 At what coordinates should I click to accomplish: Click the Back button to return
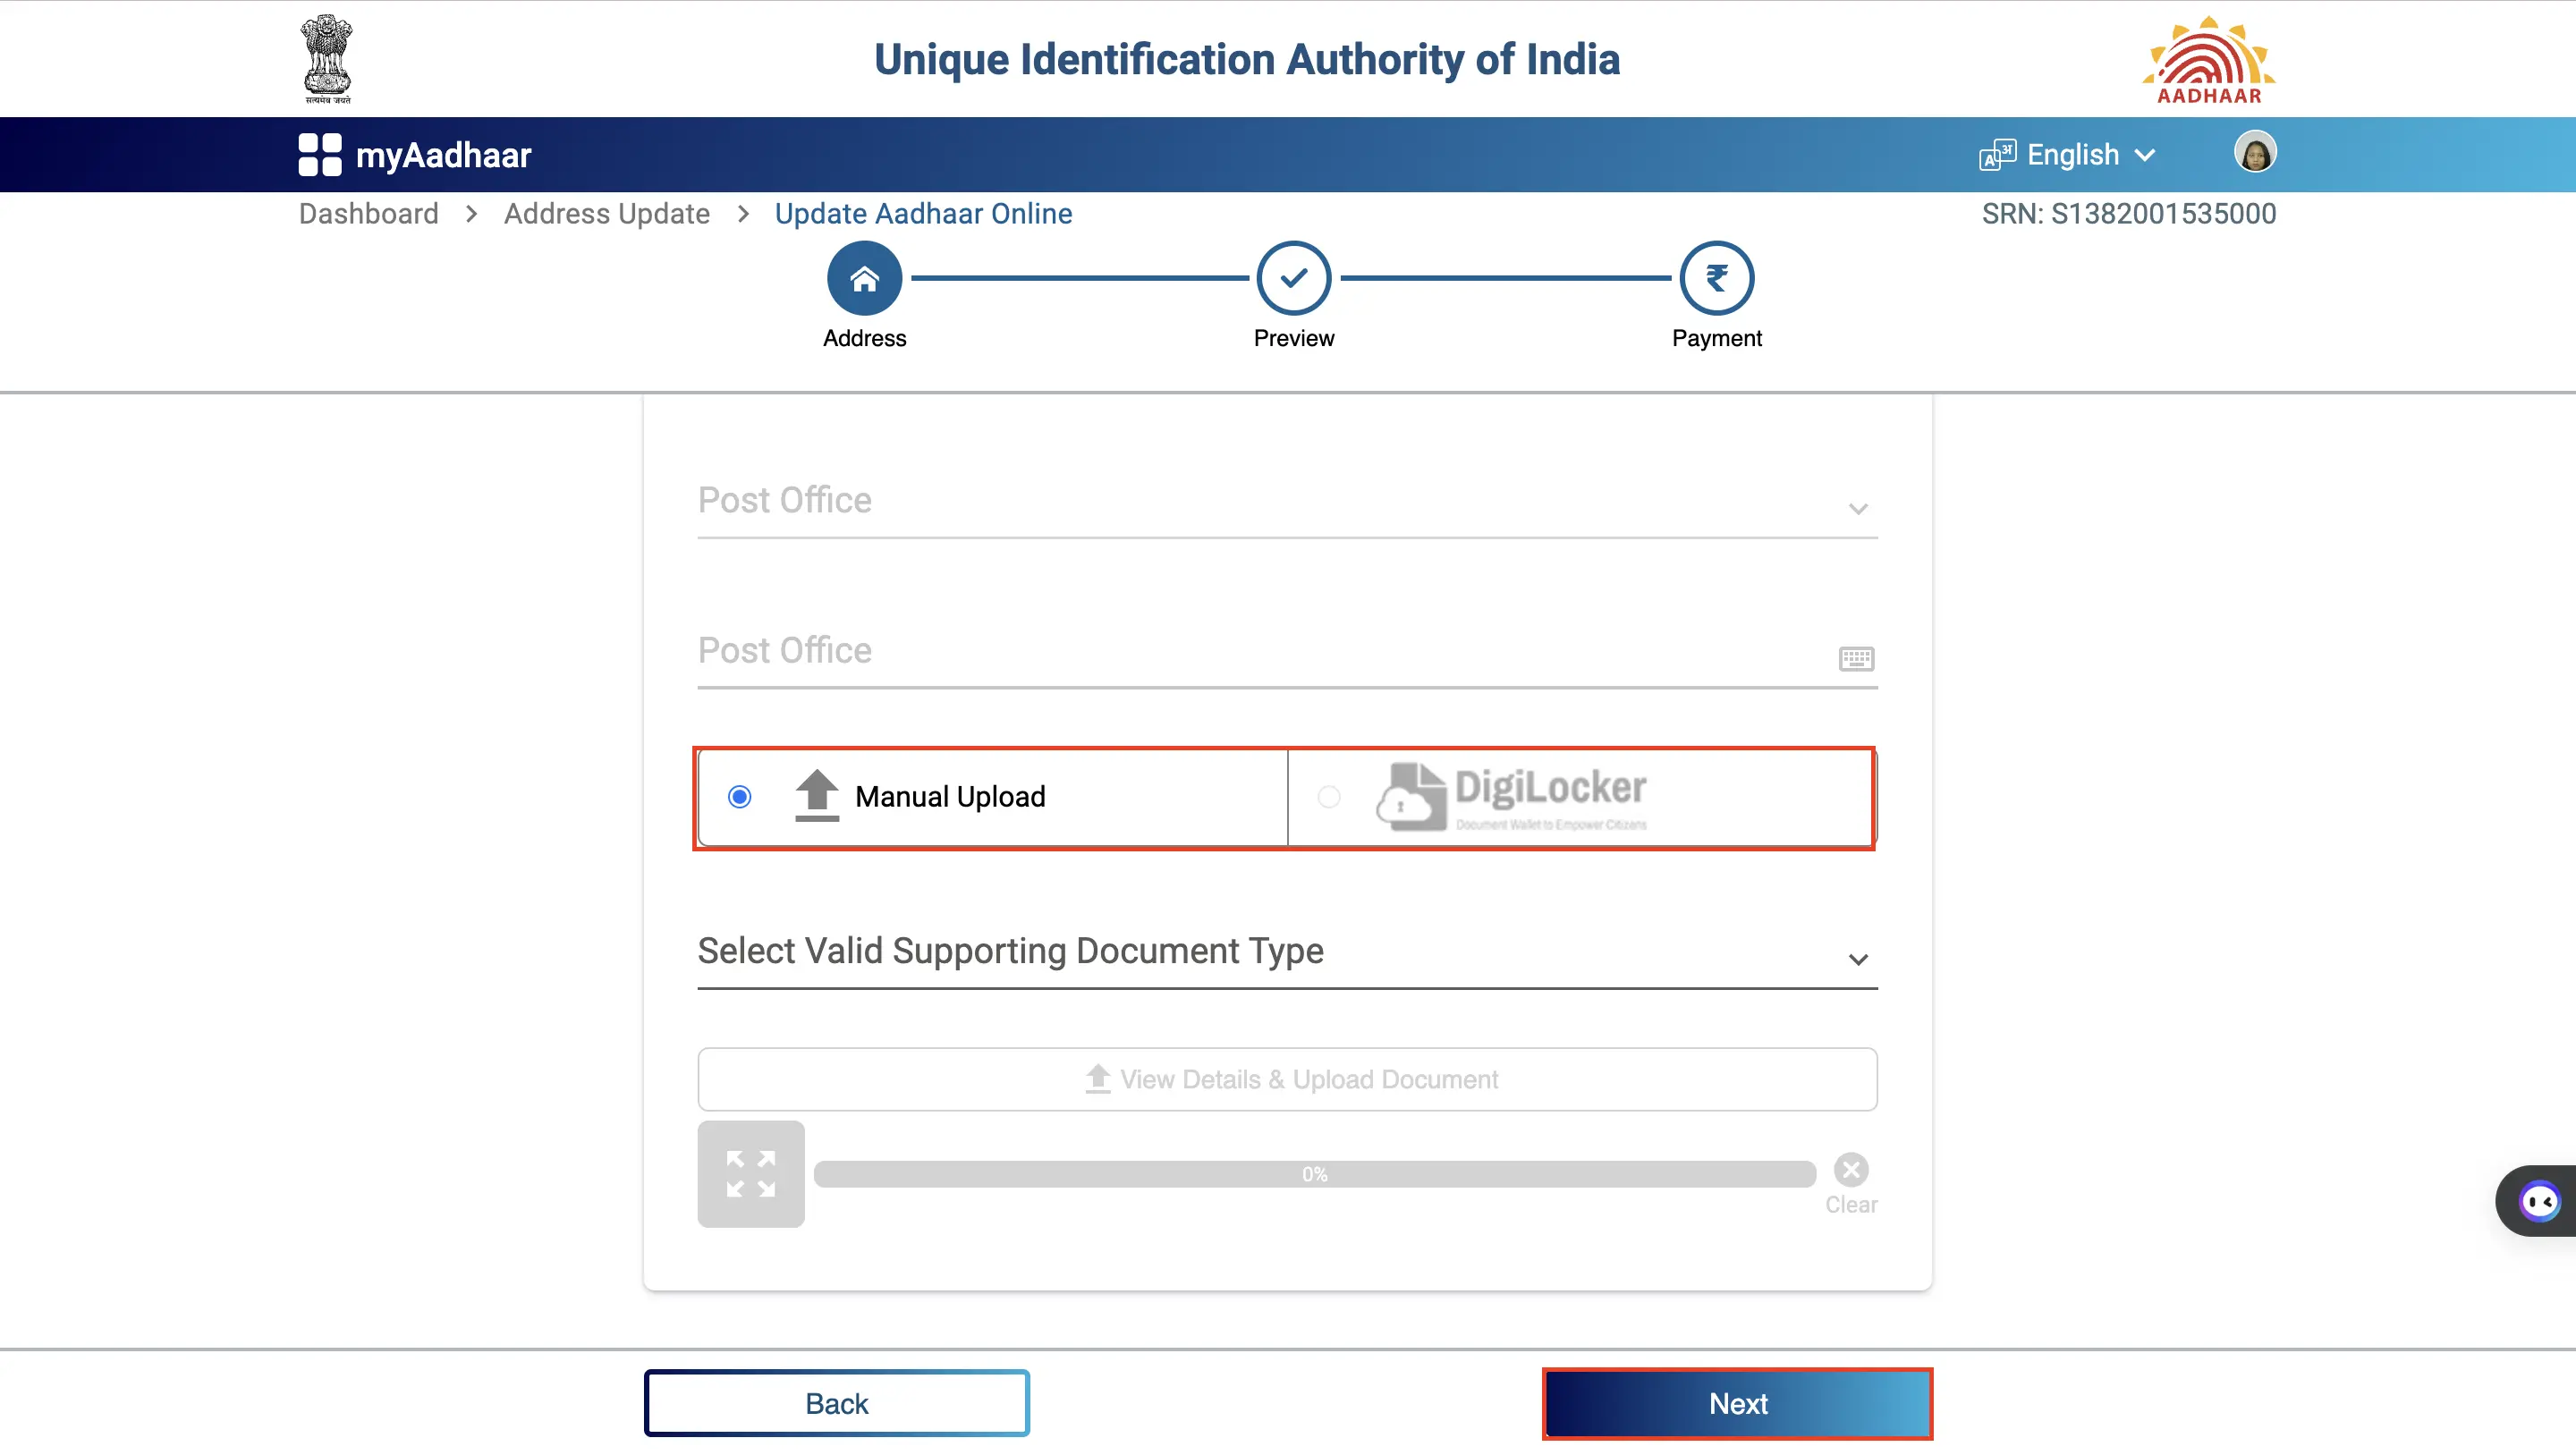point(837,1404)
